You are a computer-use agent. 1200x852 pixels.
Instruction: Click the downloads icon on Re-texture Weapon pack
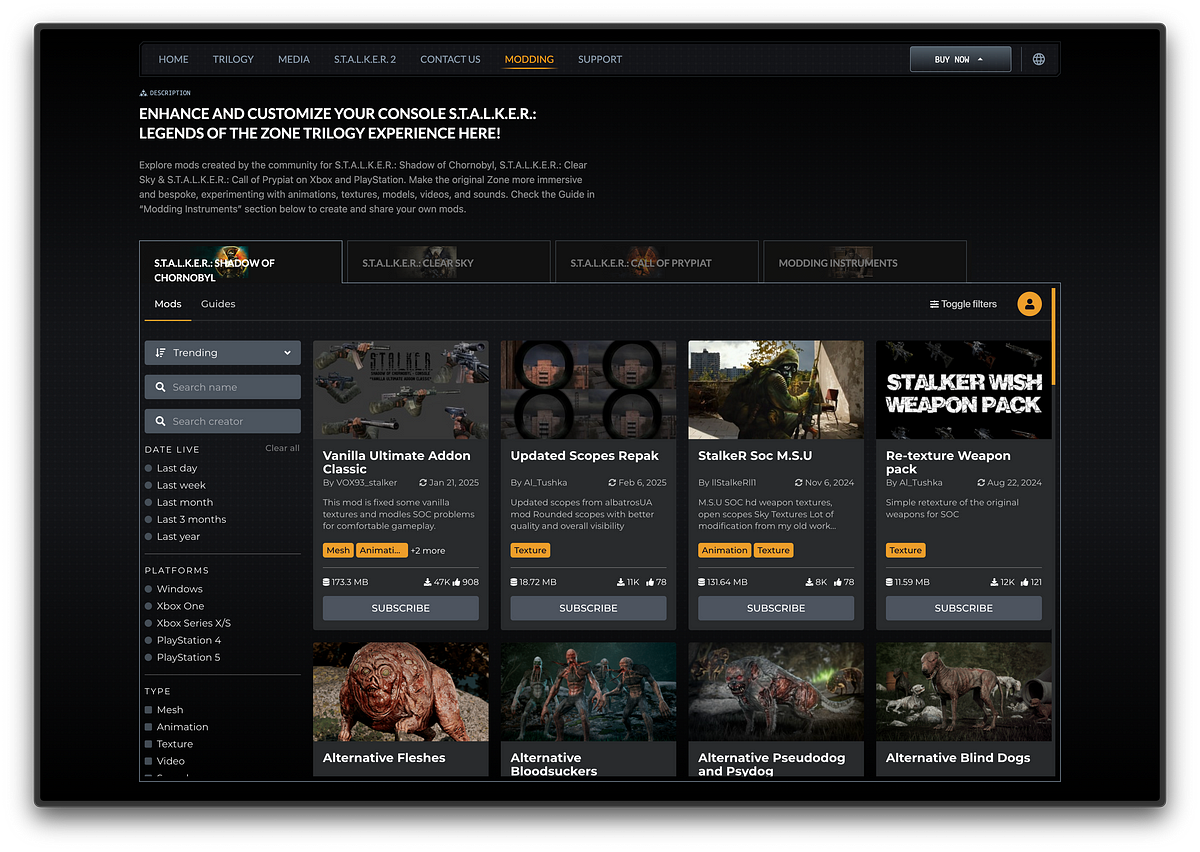pos(995,582)
